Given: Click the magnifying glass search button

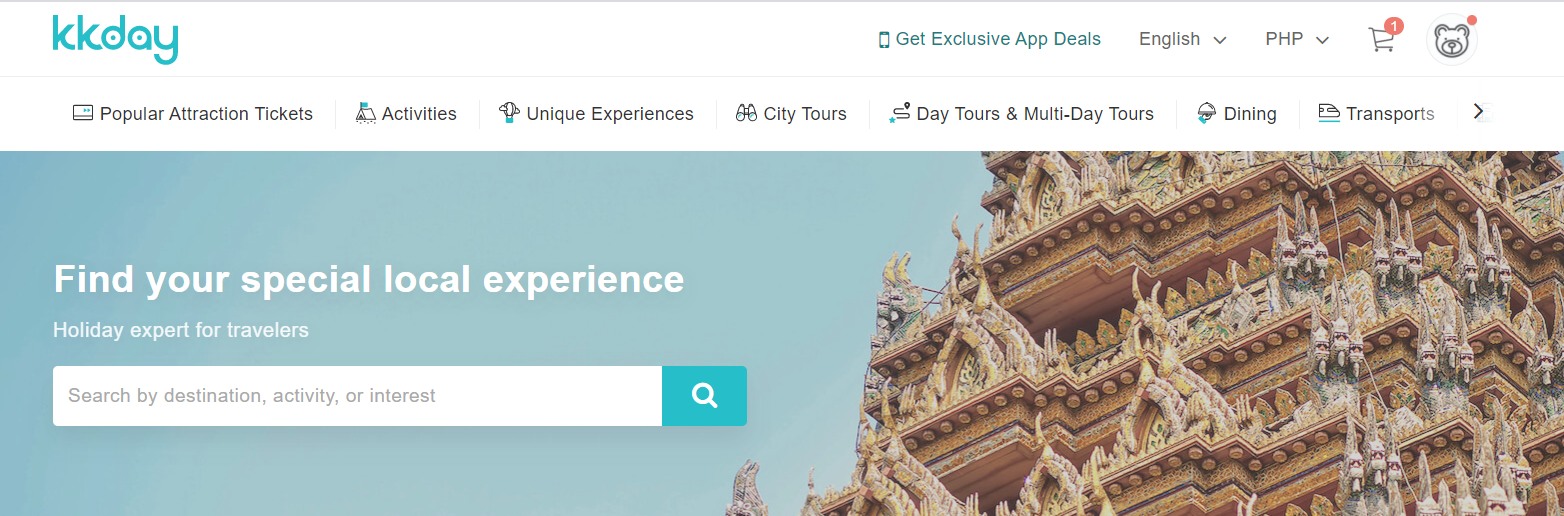Looking at the screenshot, I should click(704, 396).
